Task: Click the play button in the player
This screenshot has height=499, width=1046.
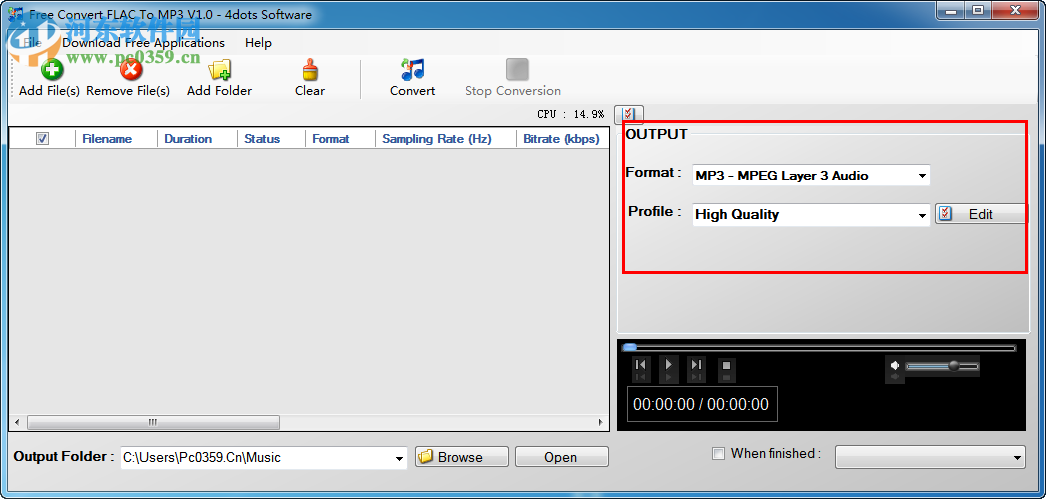Action: tap(668, 365)
